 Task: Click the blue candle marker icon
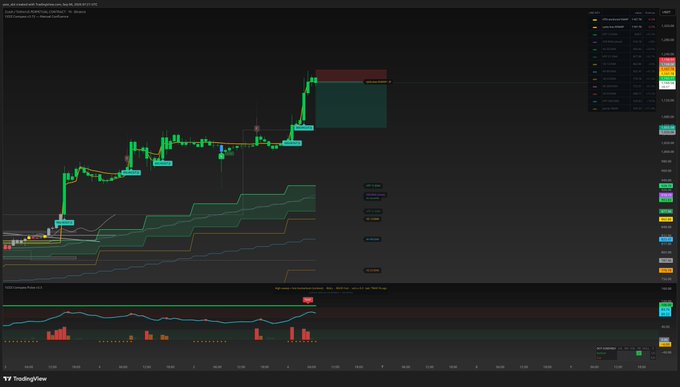point(221,148)
